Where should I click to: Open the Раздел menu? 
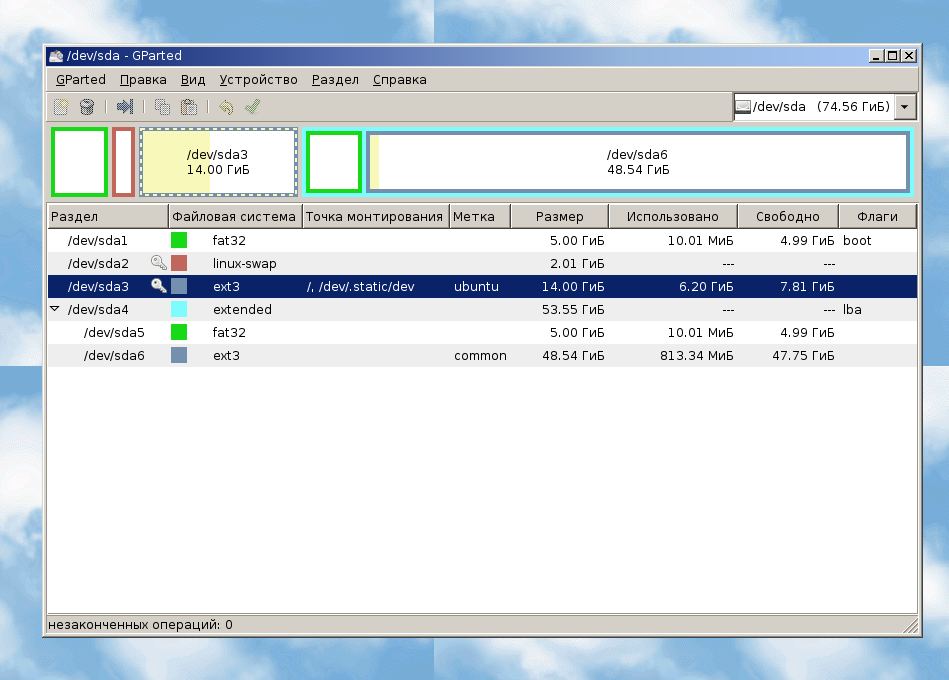(x=335, y=80)
